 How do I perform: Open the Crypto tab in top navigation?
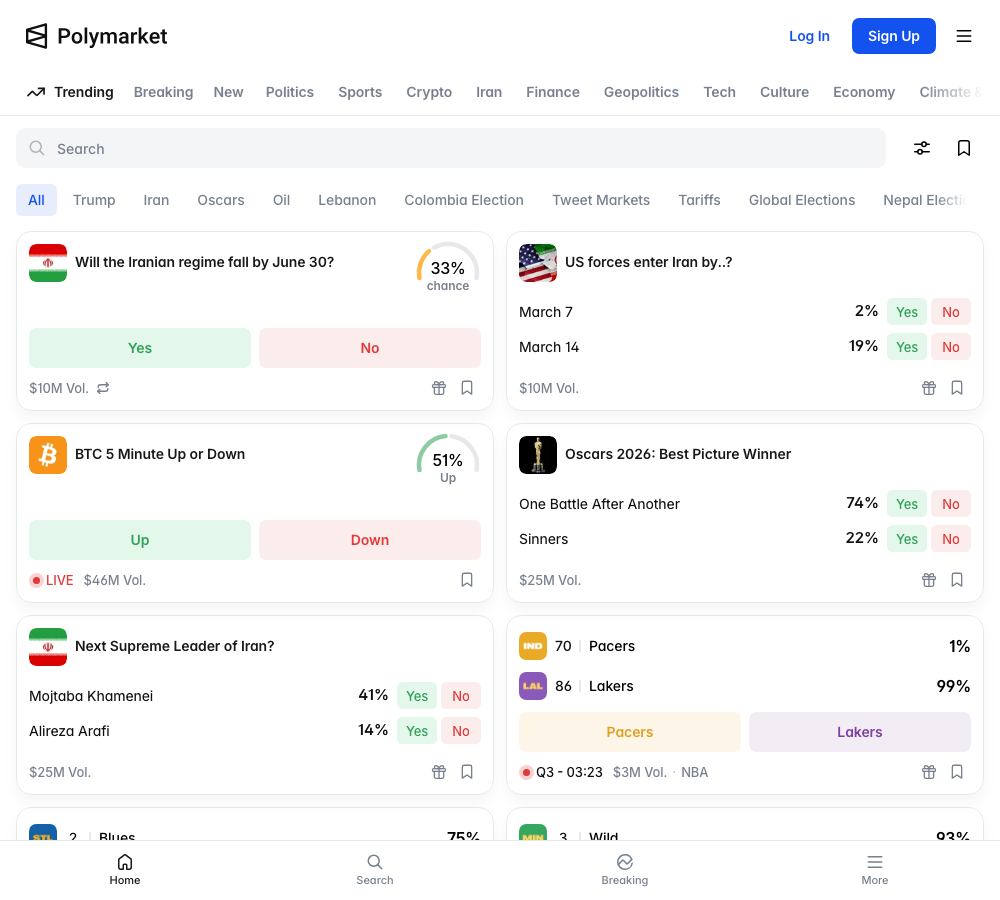pos(429,92)
